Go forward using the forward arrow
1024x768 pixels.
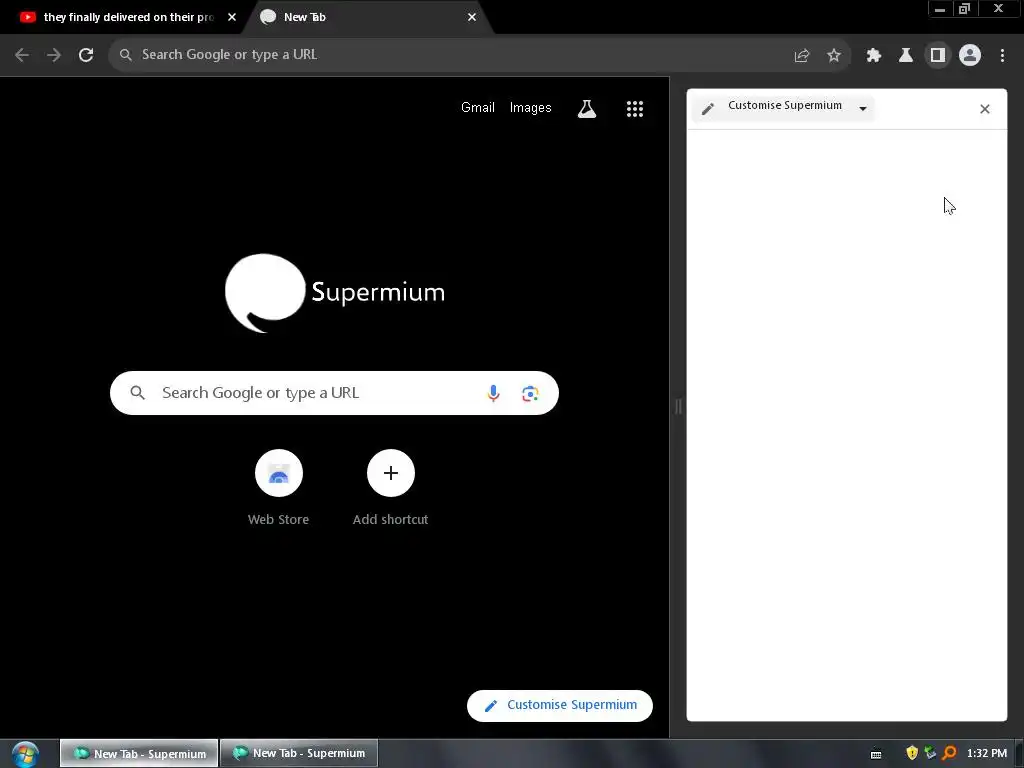(54, 55)
